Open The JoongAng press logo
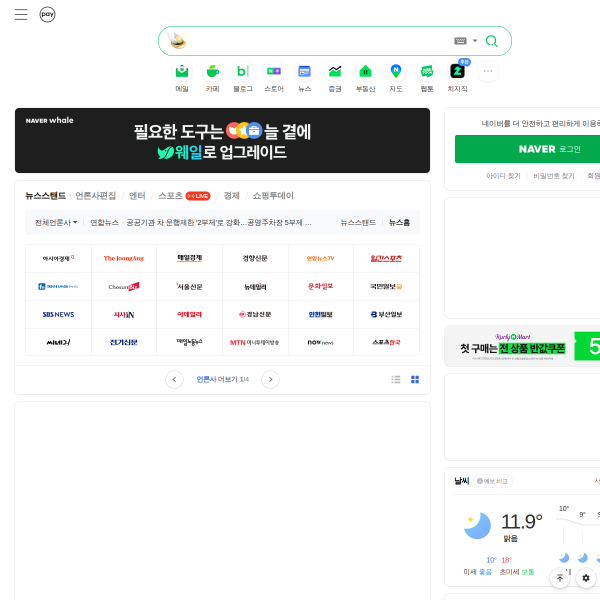Image resolution: width=600 pixels, height=600 pixels. coord(124,258)
